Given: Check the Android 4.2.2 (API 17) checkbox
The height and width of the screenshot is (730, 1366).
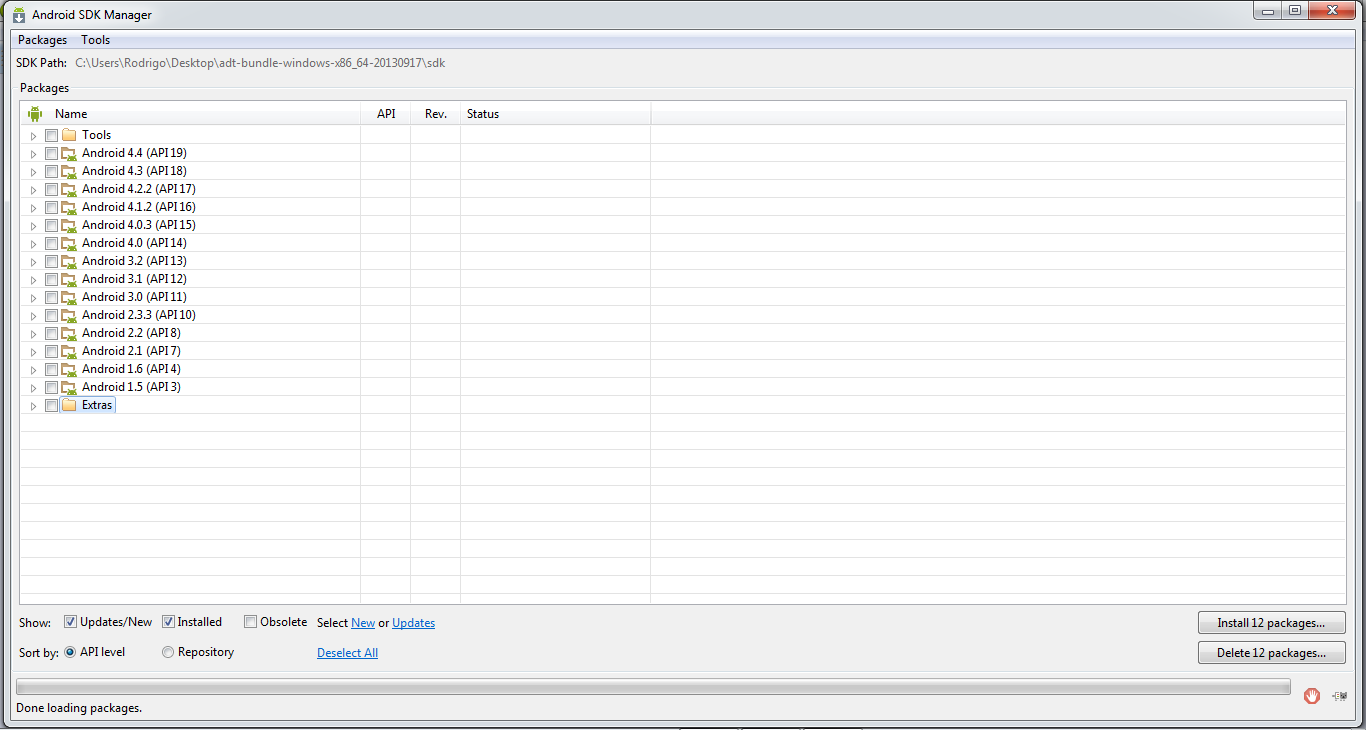Looking at the screenshot, I should click(51, 189).
